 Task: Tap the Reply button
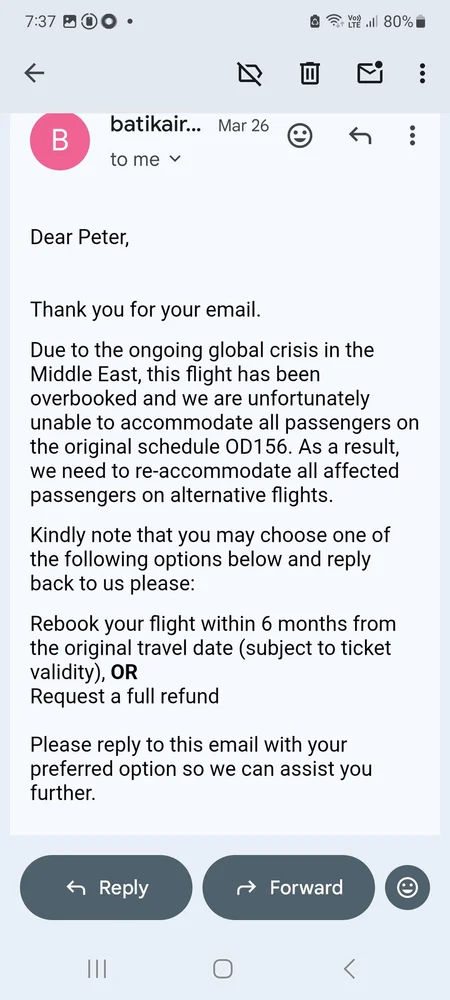tap(106, 887)
